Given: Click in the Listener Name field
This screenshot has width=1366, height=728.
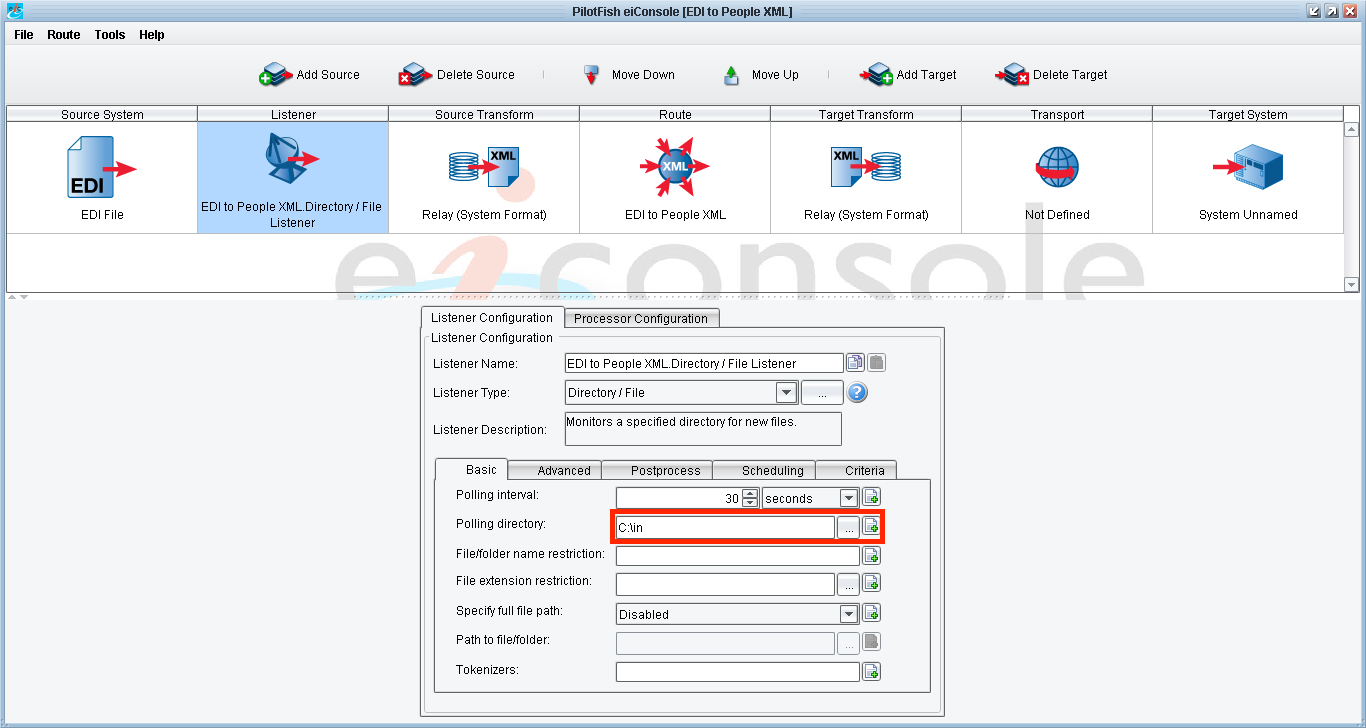Looking at the screenshot, I should [703, 363].
